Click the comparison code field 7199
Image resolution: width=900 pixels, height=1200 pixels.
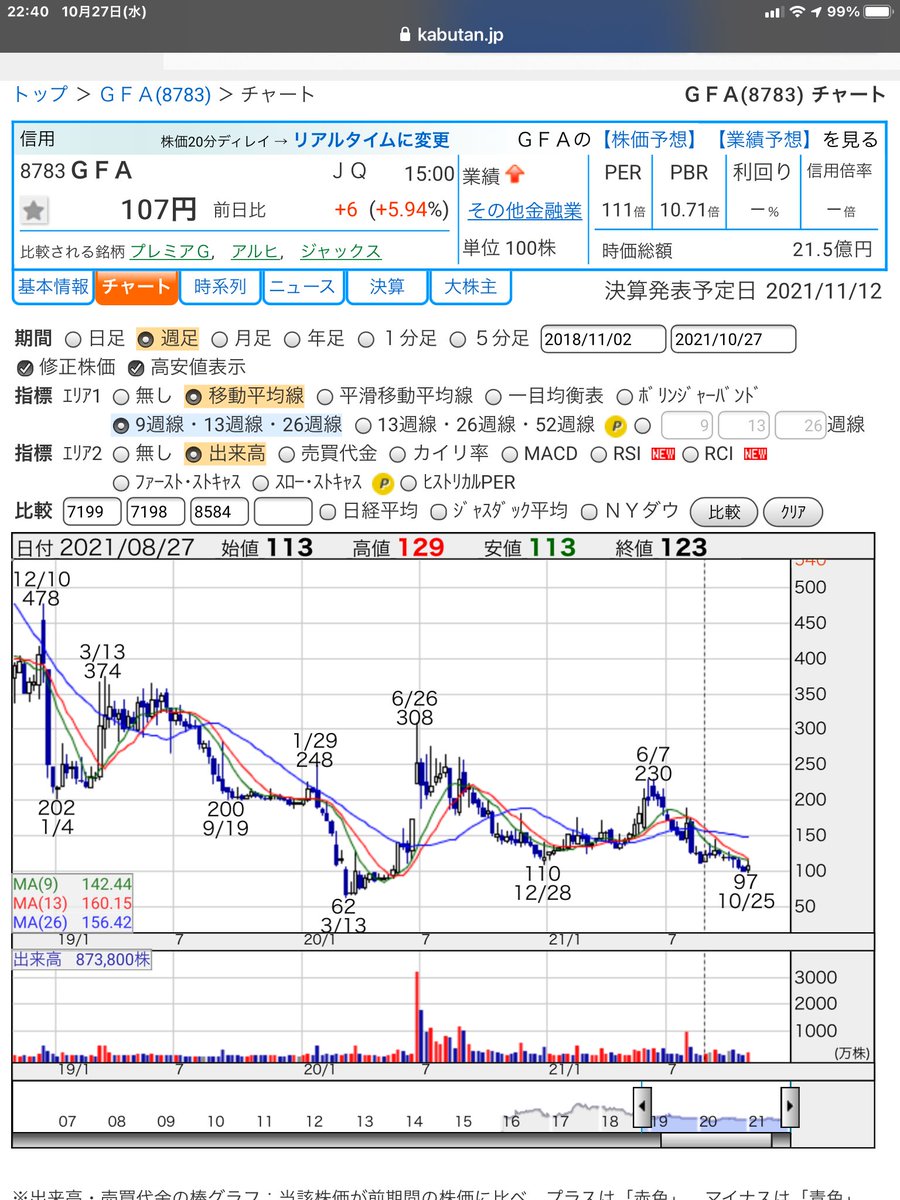(92, 512)
